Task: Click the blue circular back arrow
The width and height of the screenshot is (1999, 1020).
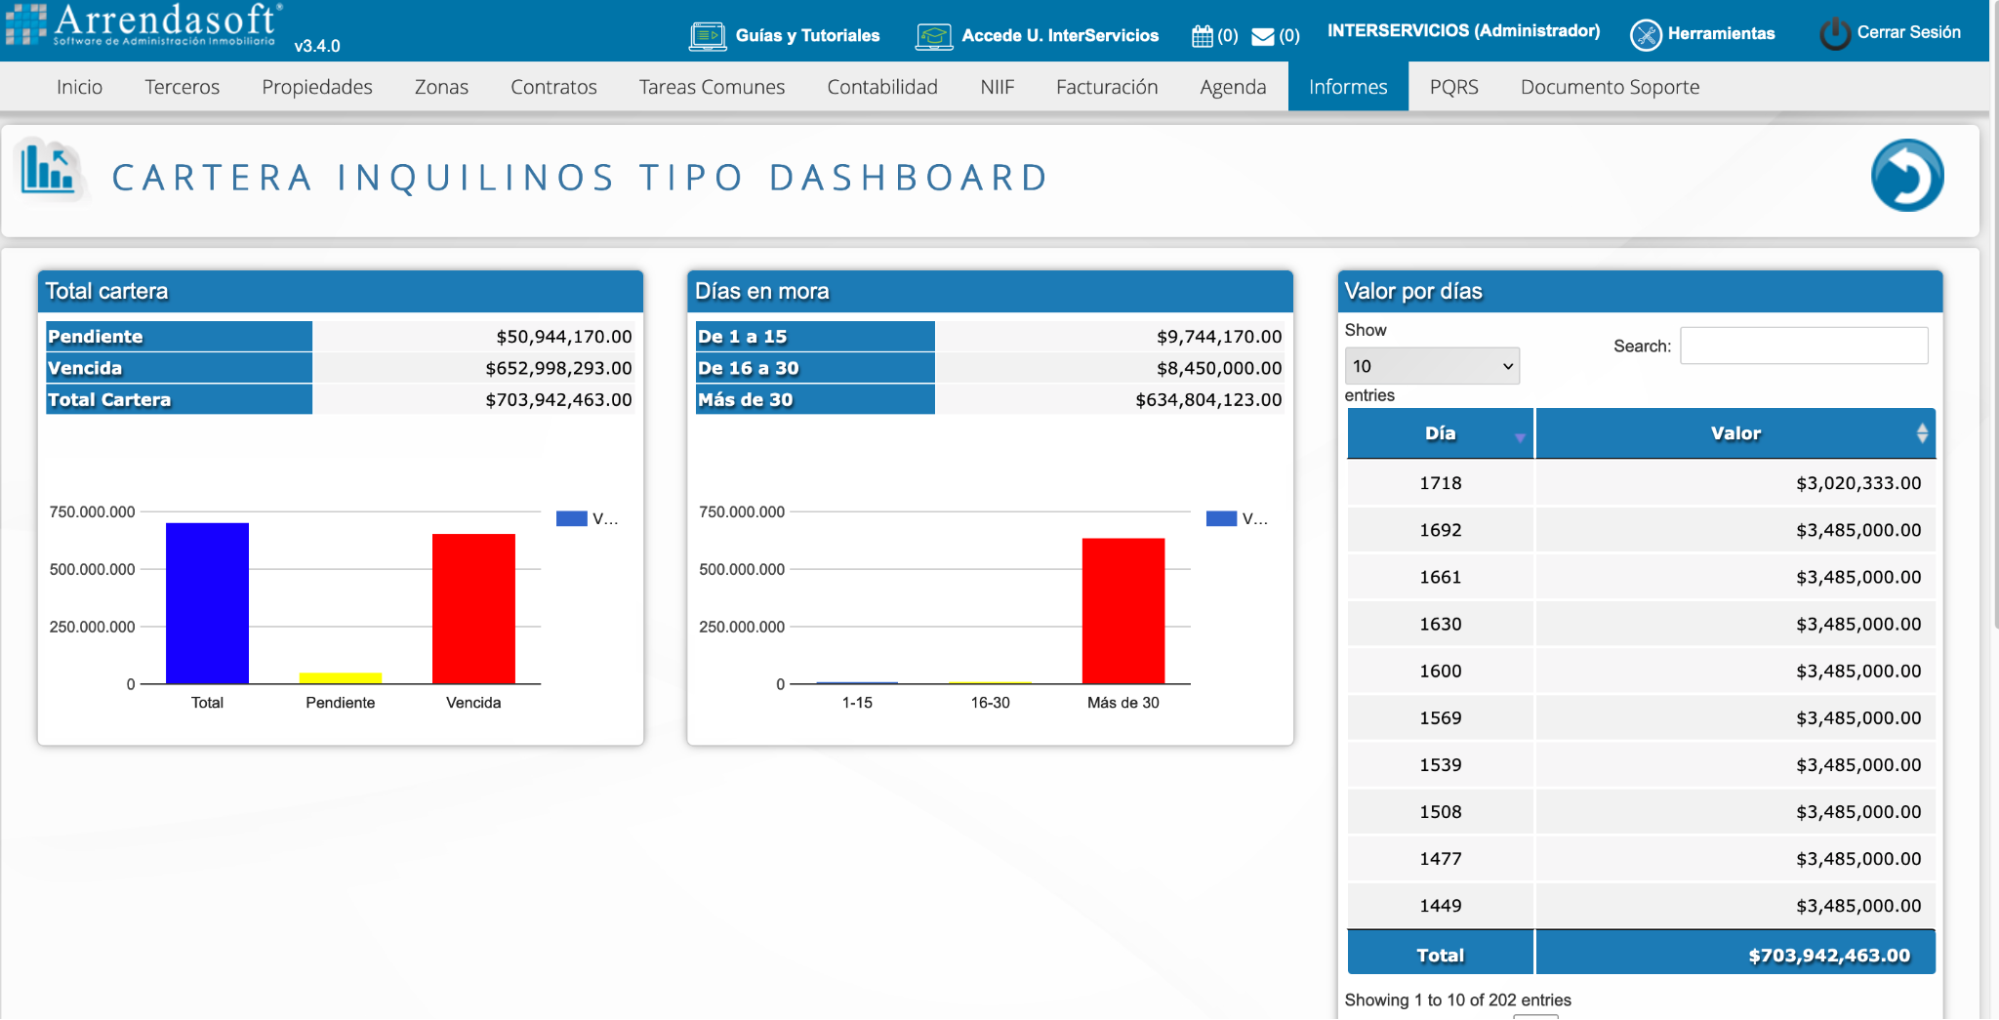Action: (1906, 176)
